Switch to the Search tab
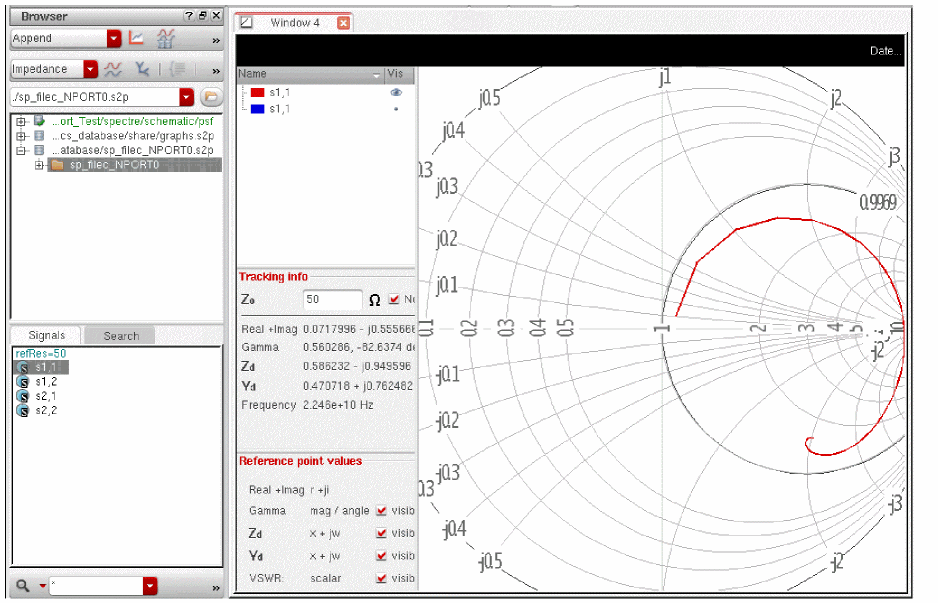Viewport: 938px width, 603px height. pyautogui.click(x=121, y=336)
